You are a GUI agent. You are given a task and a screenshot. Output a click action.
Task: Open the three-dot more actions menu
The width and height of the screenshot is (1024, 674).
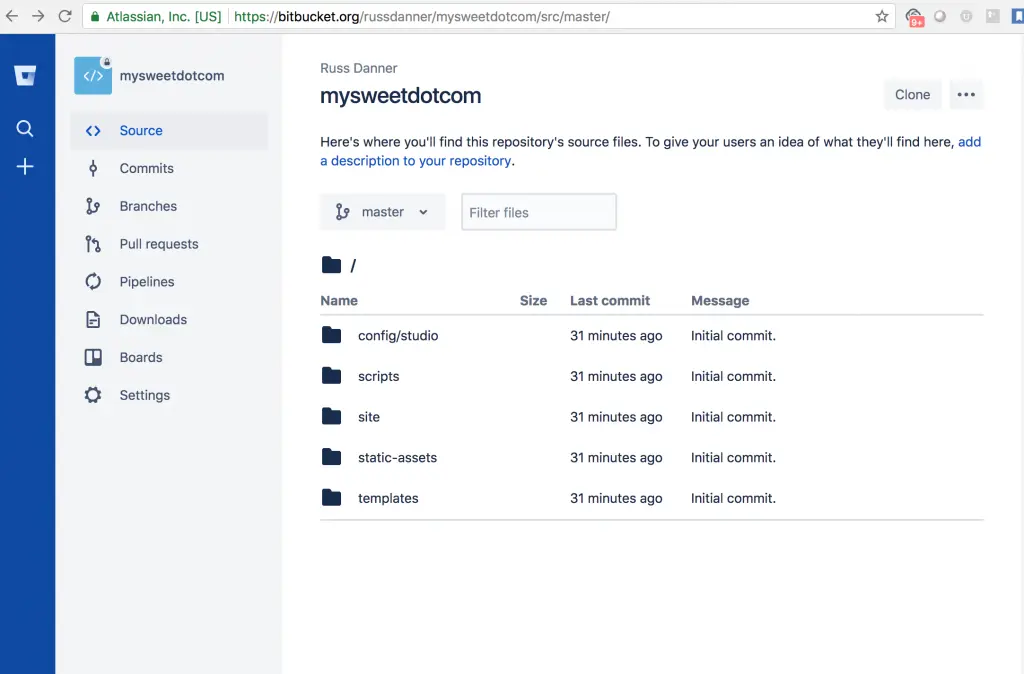pos(965,95)
